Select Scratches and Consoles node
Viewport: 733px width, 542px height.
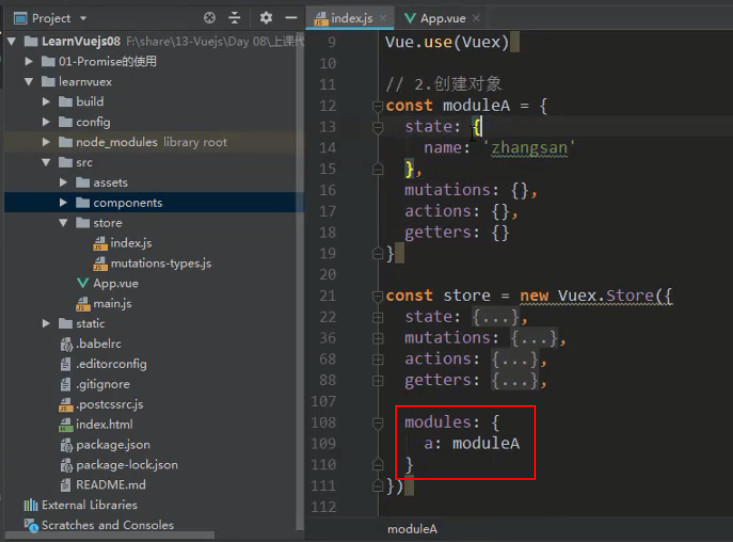point(99,525)
